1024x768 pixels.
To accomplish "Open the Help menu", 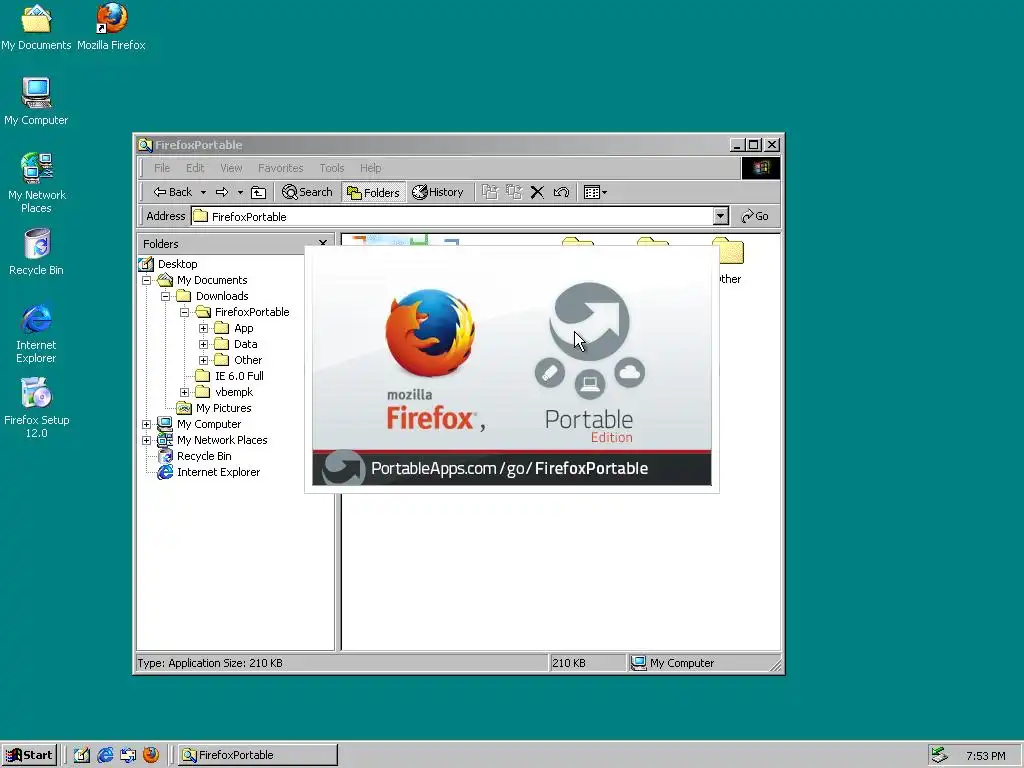I will click(370, 168).
